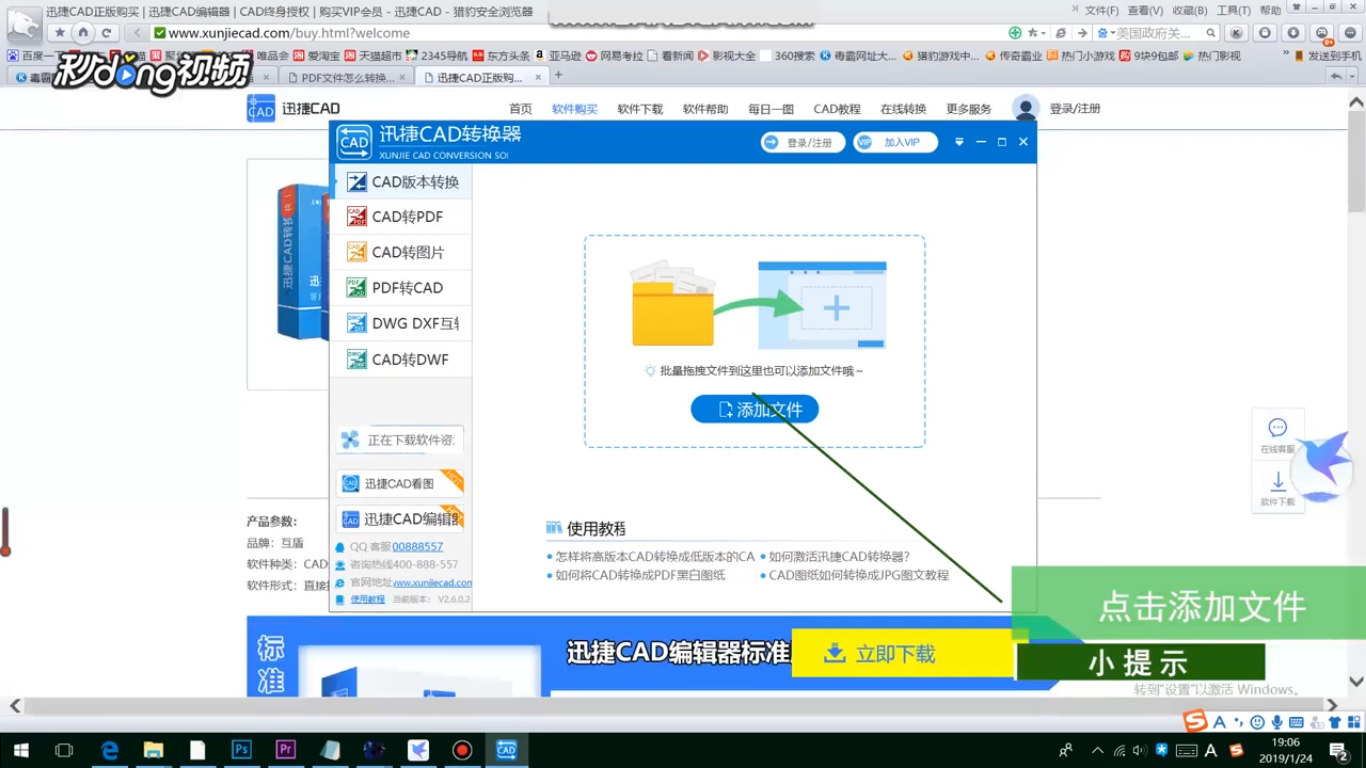Click the website user avatar icon

1025,109
